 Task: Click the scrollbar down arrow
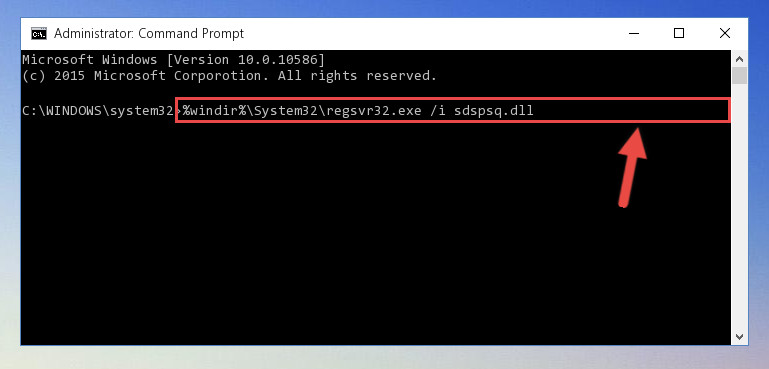[740, 336]
